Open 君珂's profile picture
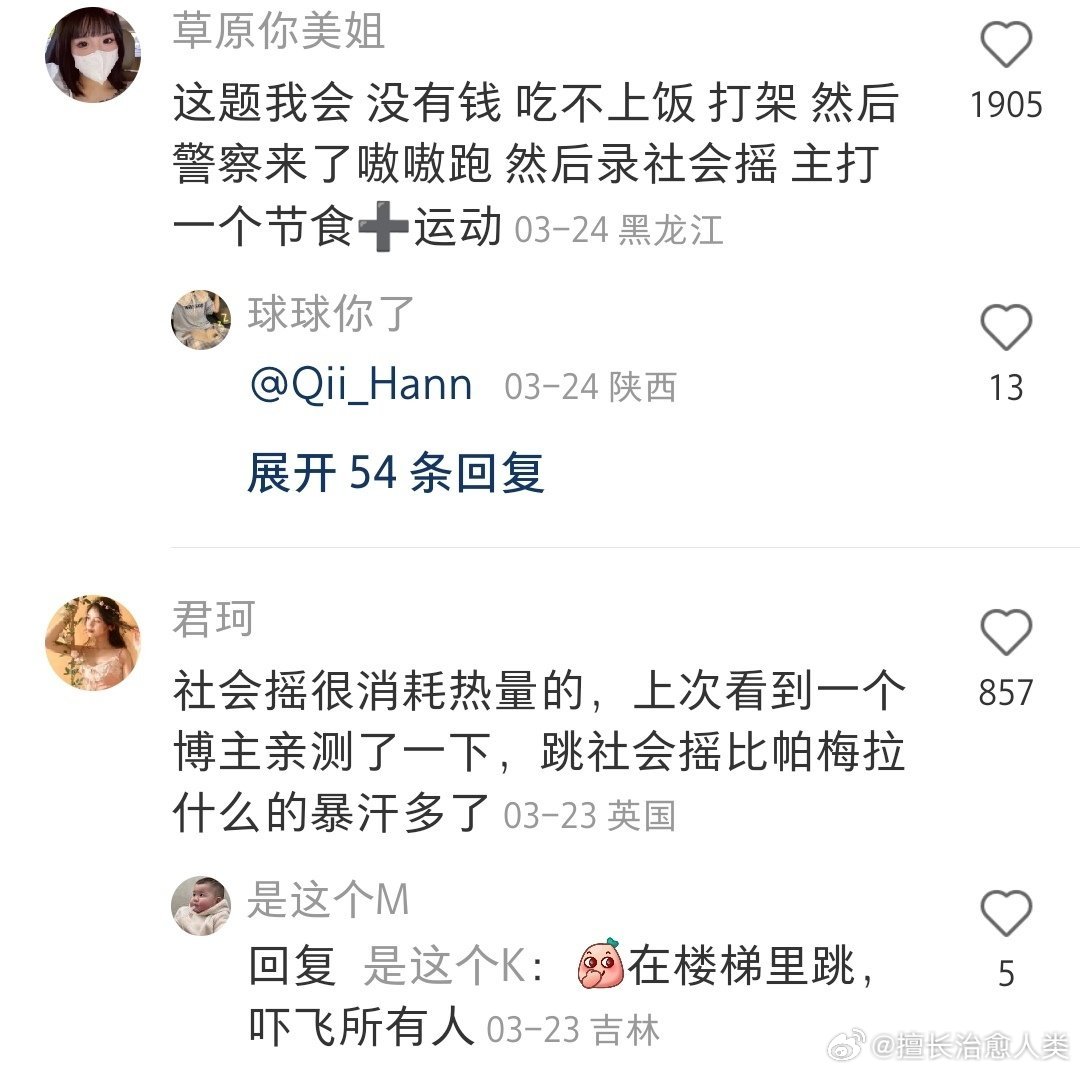 tap(93, 642)
